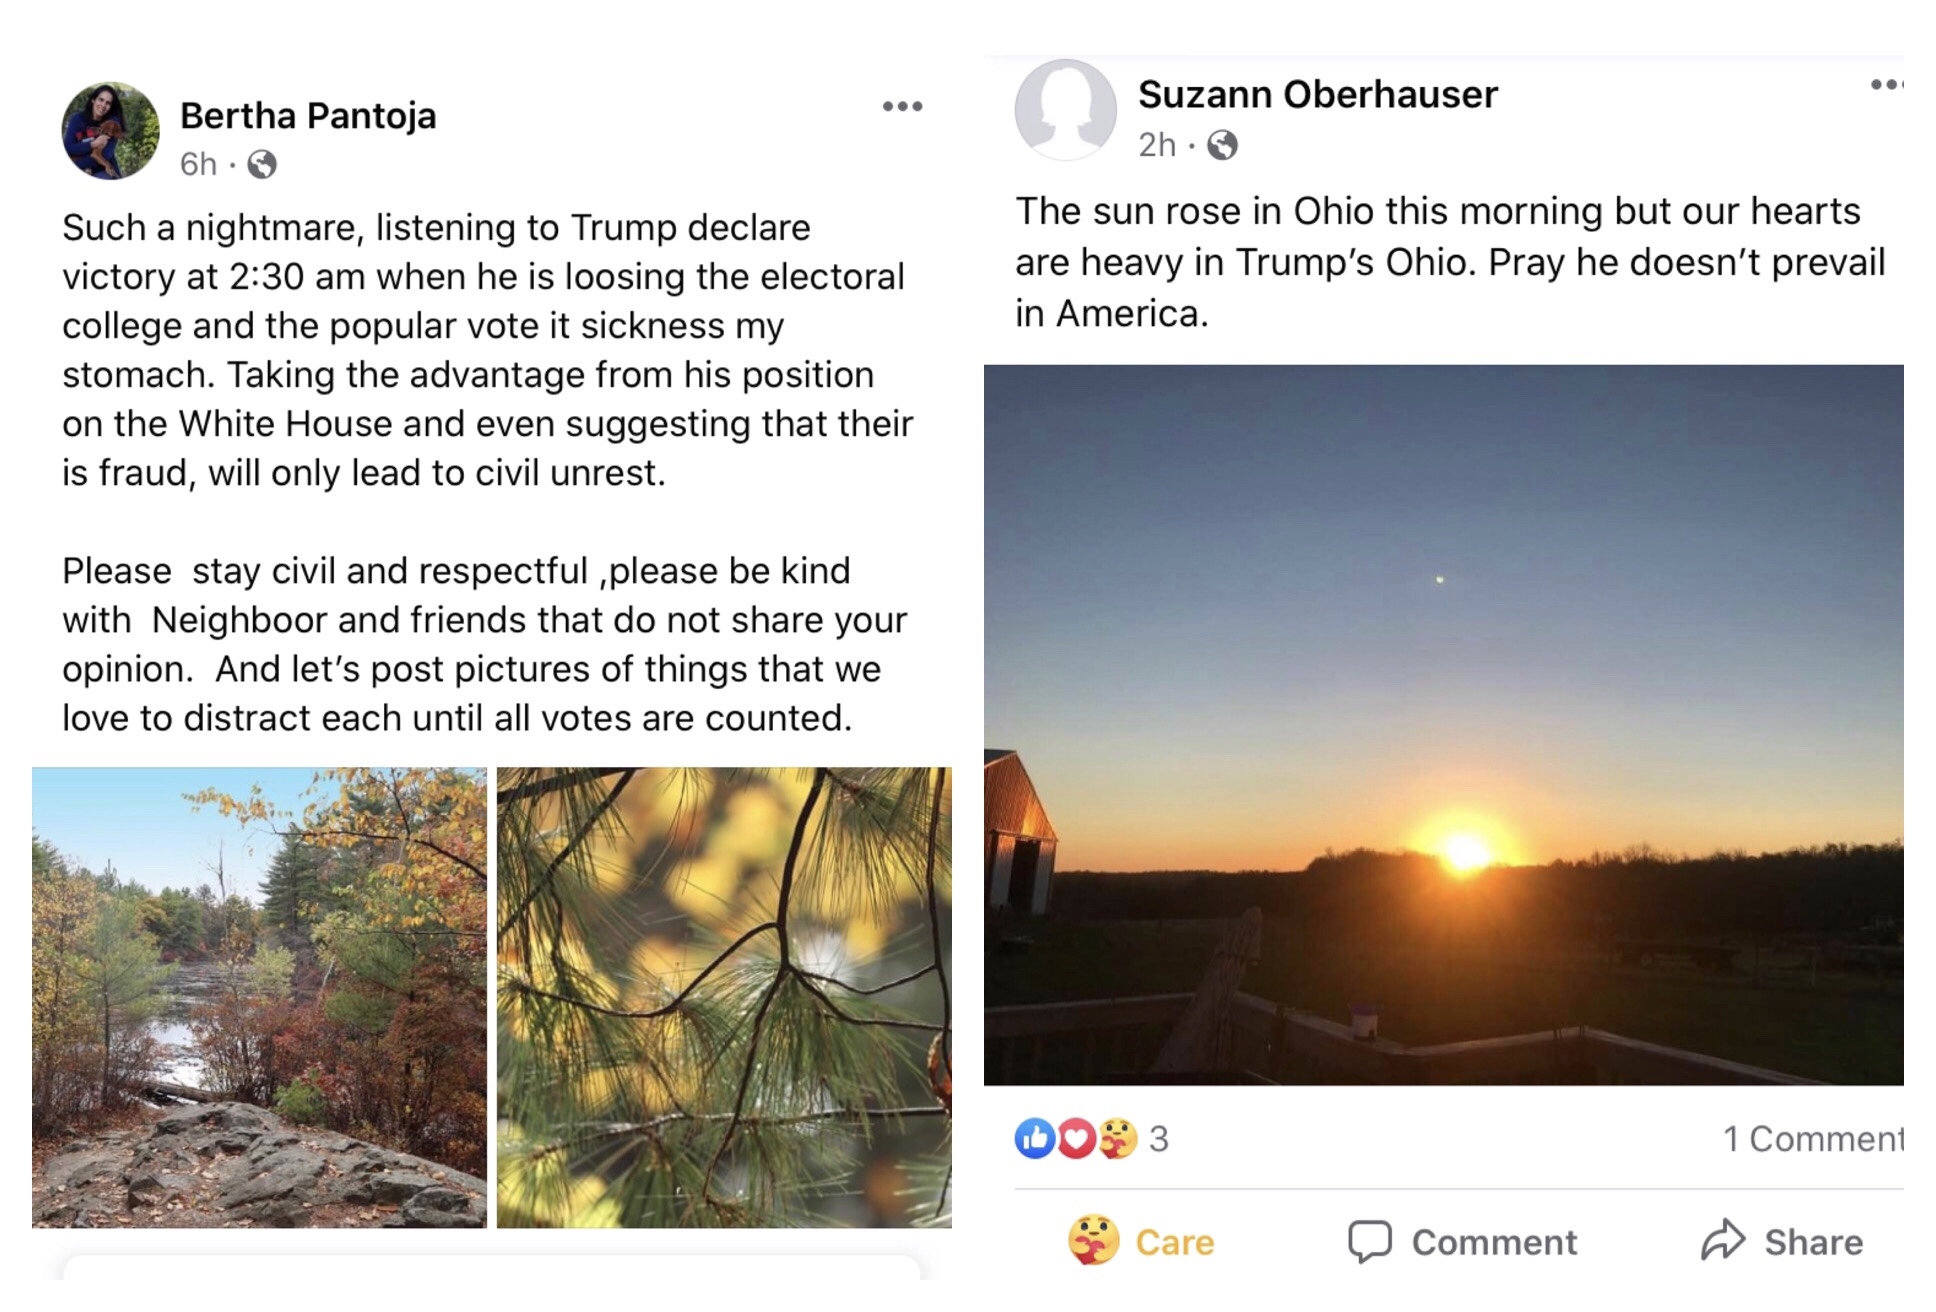The height and width of the screenshot is (1312, 1936).
Task: Click the Share arrow icon
Action: pos(1722,1241)
